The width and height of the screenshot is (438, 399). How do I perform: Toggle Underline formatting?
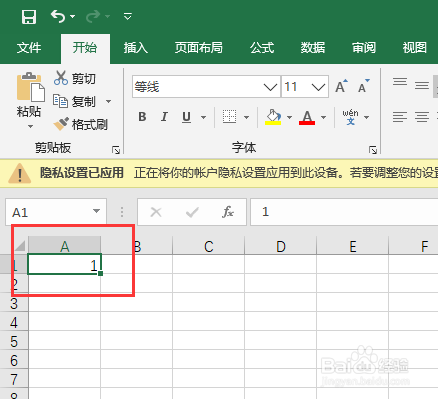[x=186, y=117]
